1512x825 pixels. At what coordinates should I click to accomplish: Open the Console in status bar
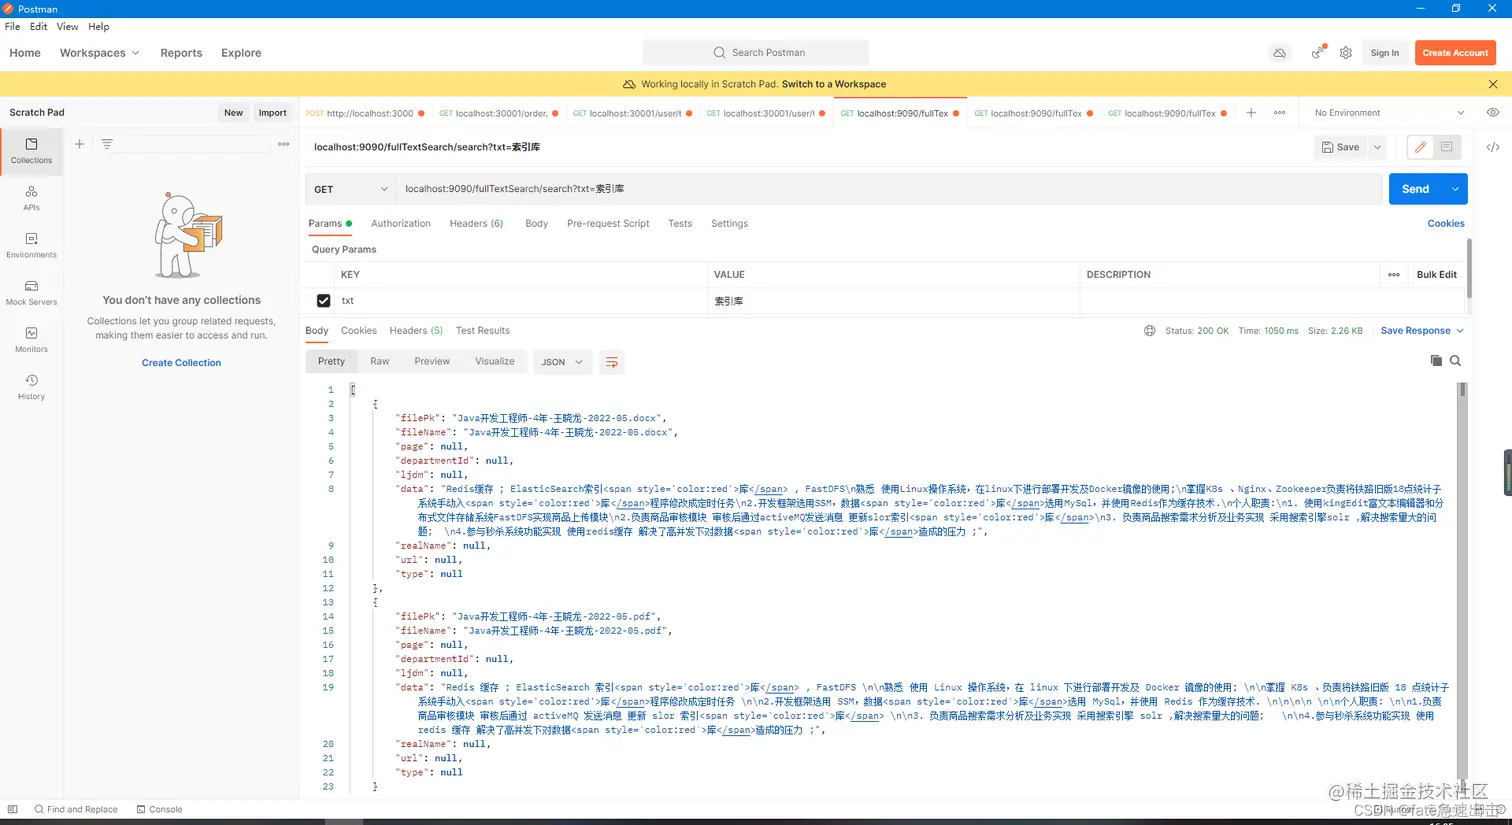(160, 810)
